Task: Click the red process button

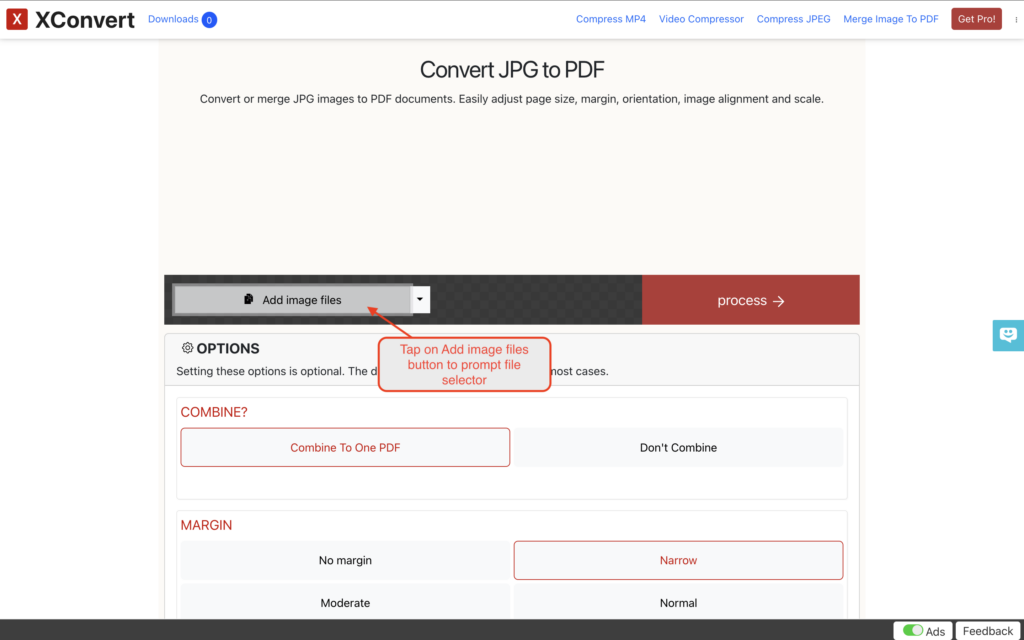Action: tap(750, 300)
